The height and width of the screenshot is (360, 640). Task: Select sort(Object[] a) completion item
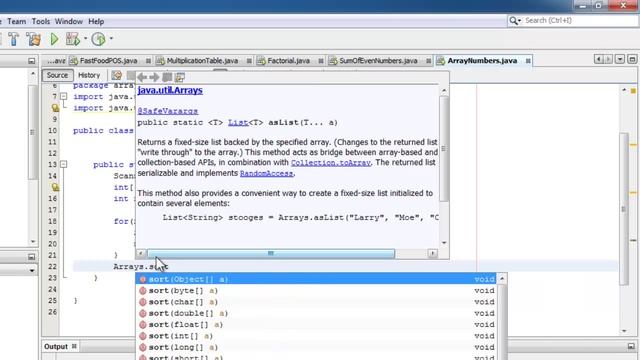(316, 279)
